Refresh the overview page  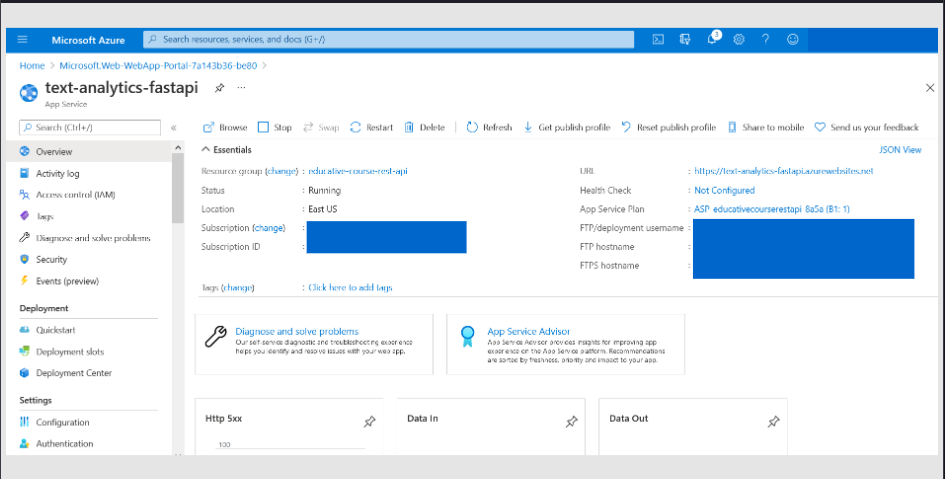(489, 127)
